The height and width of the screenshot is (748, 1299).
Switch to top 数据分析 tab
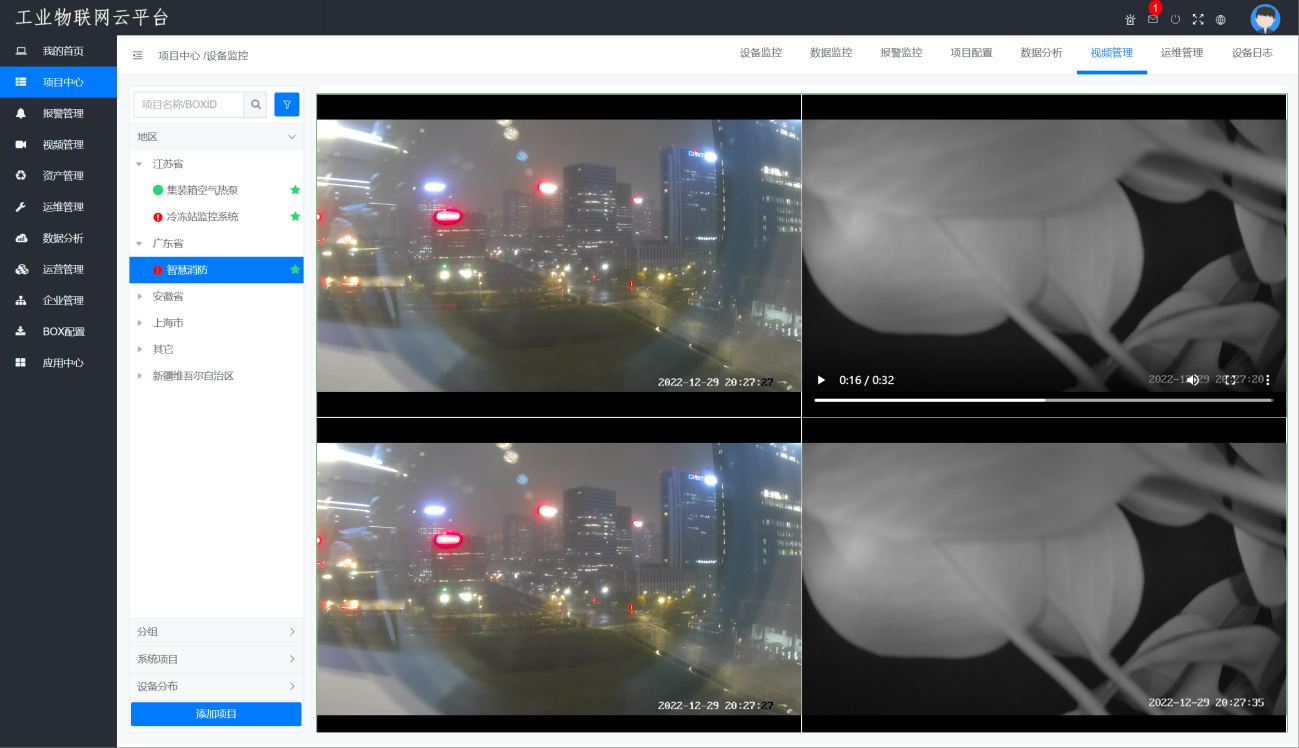pyautogui.click(x=1041, y=53)
